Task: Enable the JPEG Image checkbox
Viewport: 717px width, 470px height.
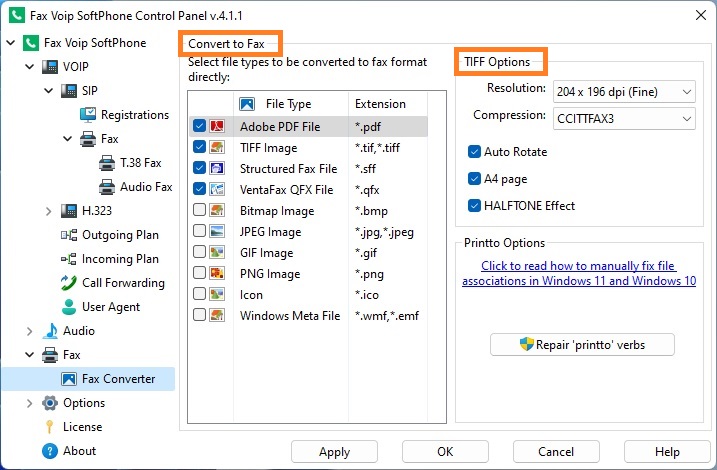Action: tap(199, 231)
